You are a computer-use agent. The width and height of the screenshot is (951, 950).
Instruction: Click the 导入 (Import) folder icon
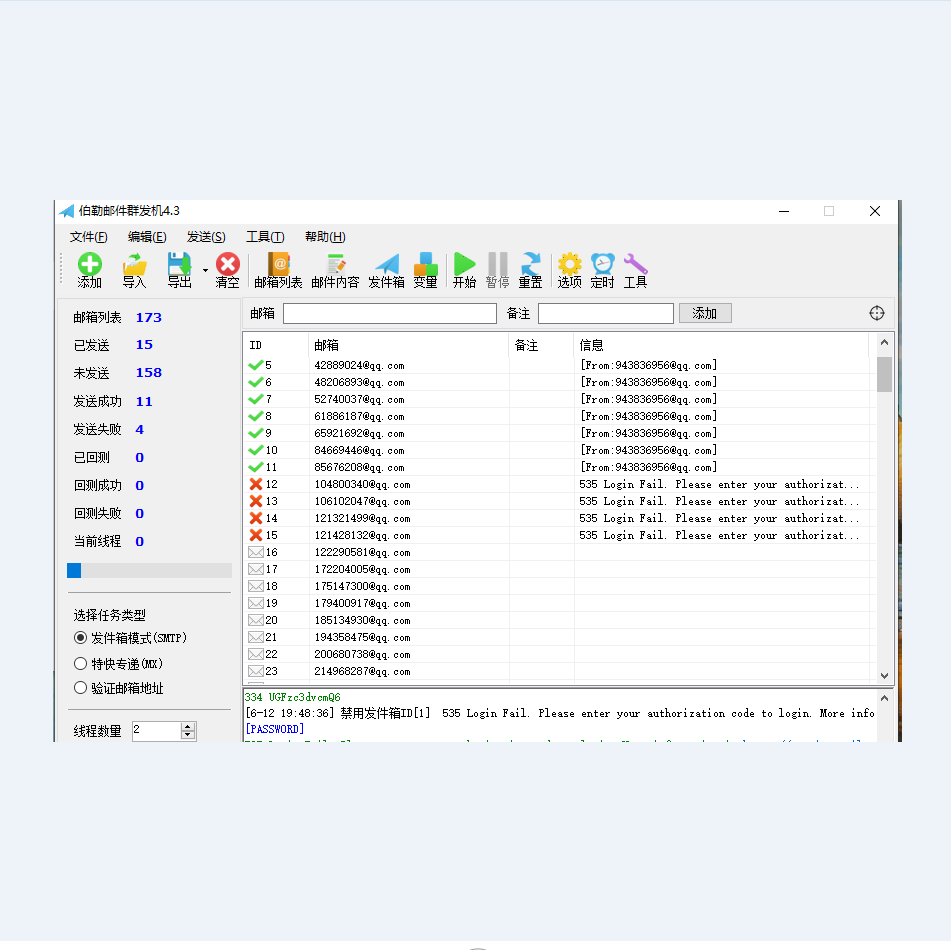click(x=134, y=265)
